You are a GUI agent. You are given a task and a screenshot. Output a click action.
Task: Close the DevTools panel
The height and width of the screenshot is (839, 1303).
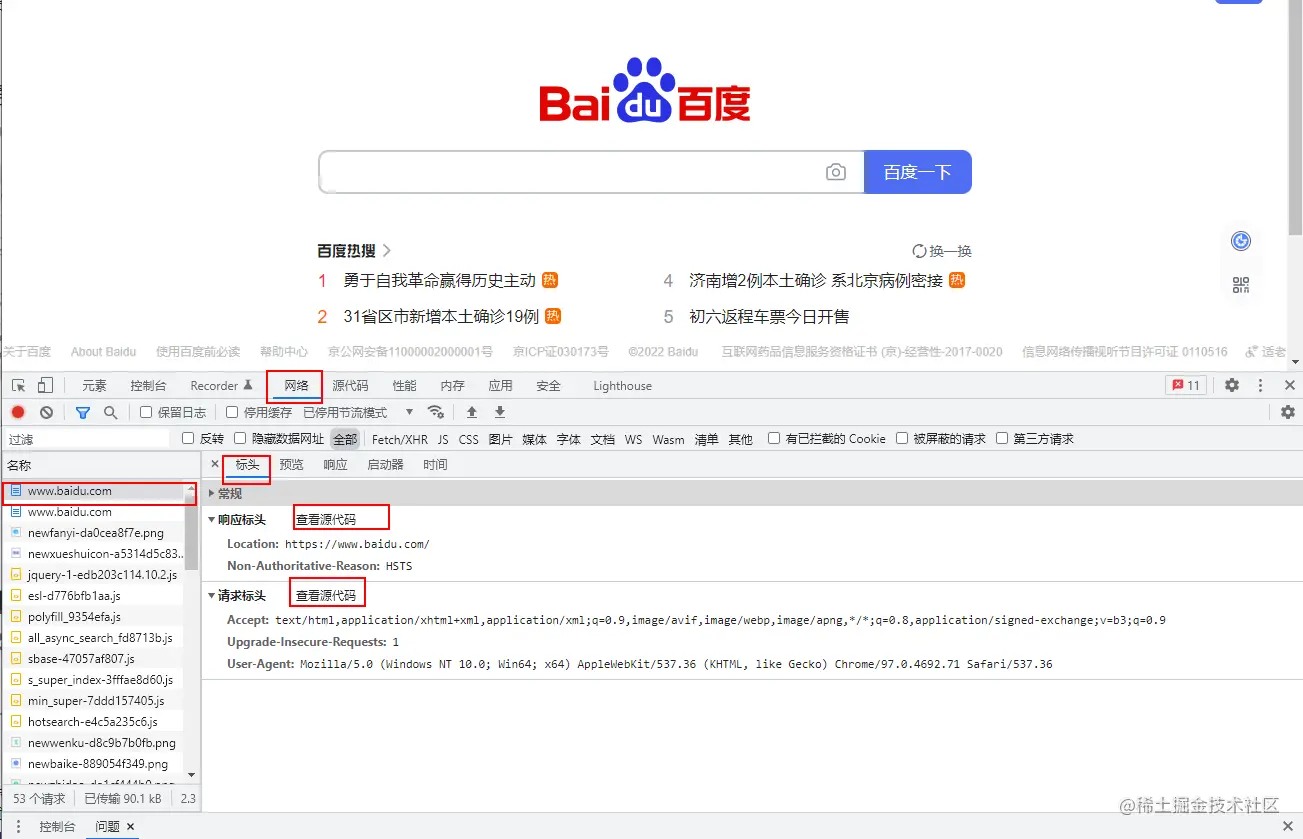(1289, 385)
